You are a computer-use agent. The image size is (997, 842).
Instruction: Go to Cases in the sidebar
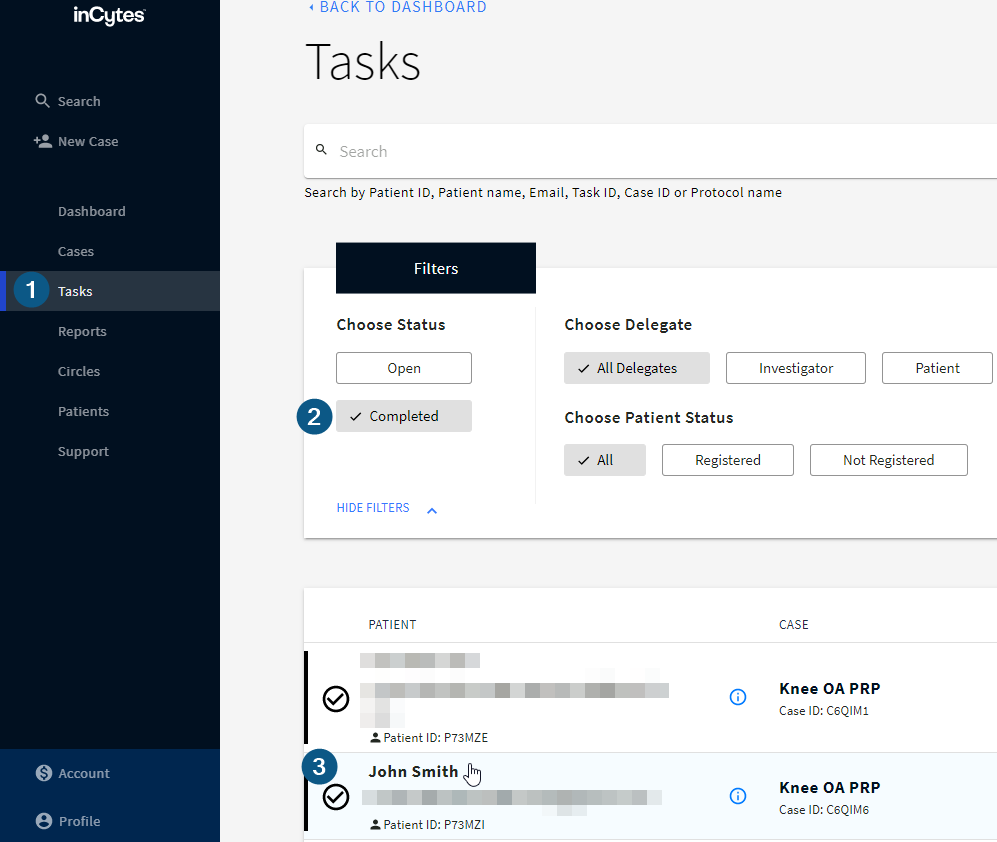point(76,251)
